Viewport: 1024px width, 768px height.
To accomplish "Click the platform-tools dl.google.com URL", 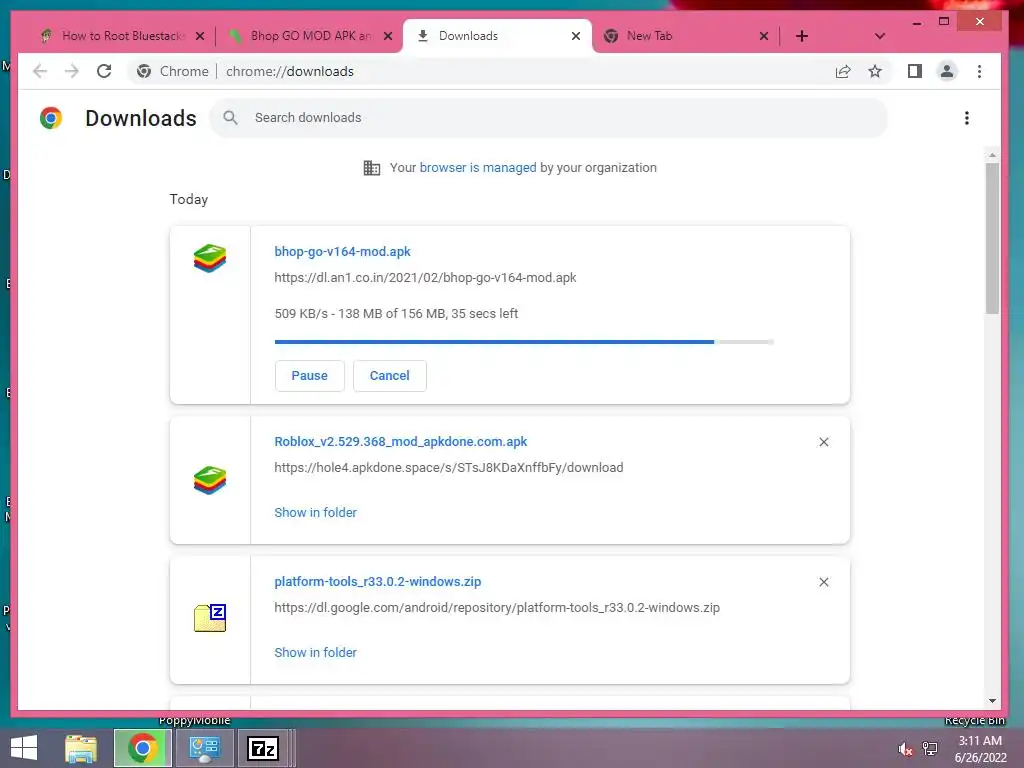I will [x=497, y=607].
